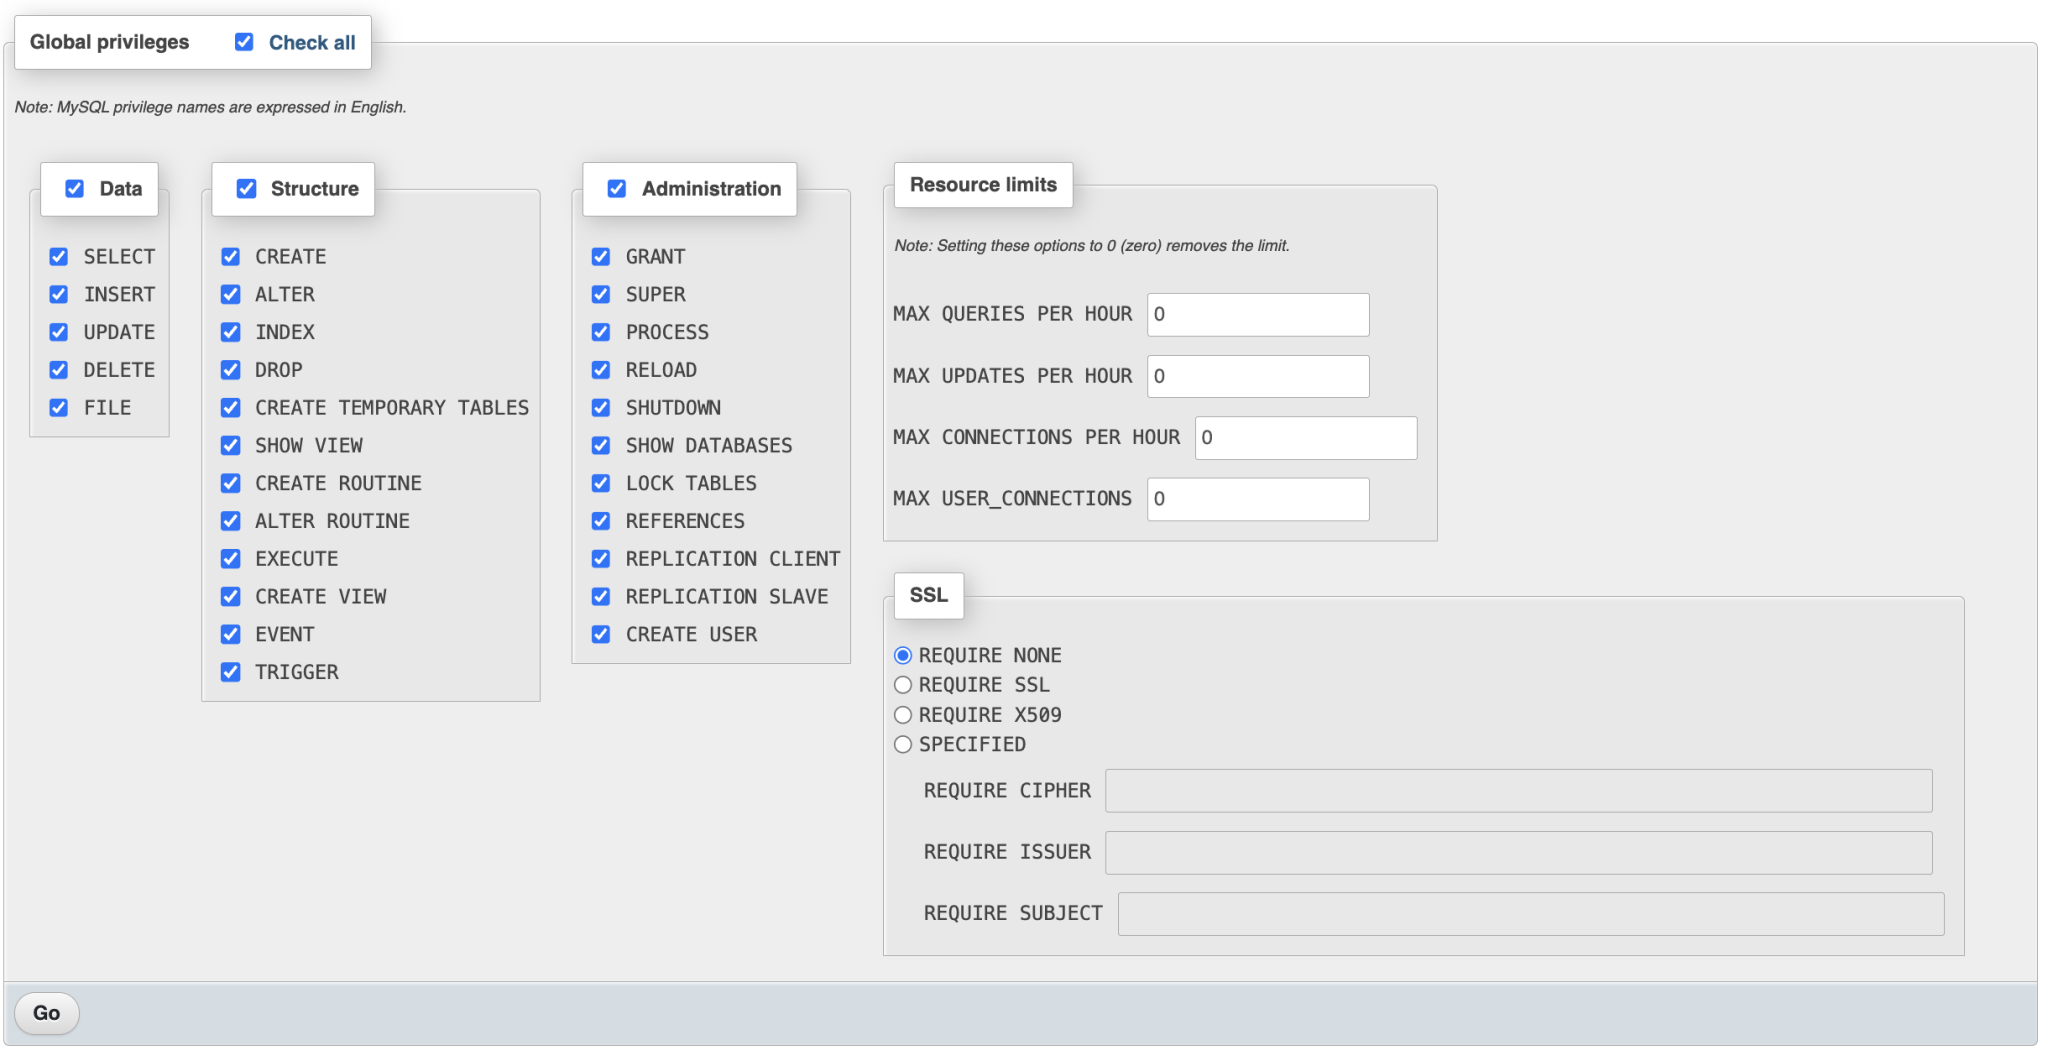Select the REQUIRE X509 option
The width and height of the screenshot is (2048, 1061).
point(903,714)
